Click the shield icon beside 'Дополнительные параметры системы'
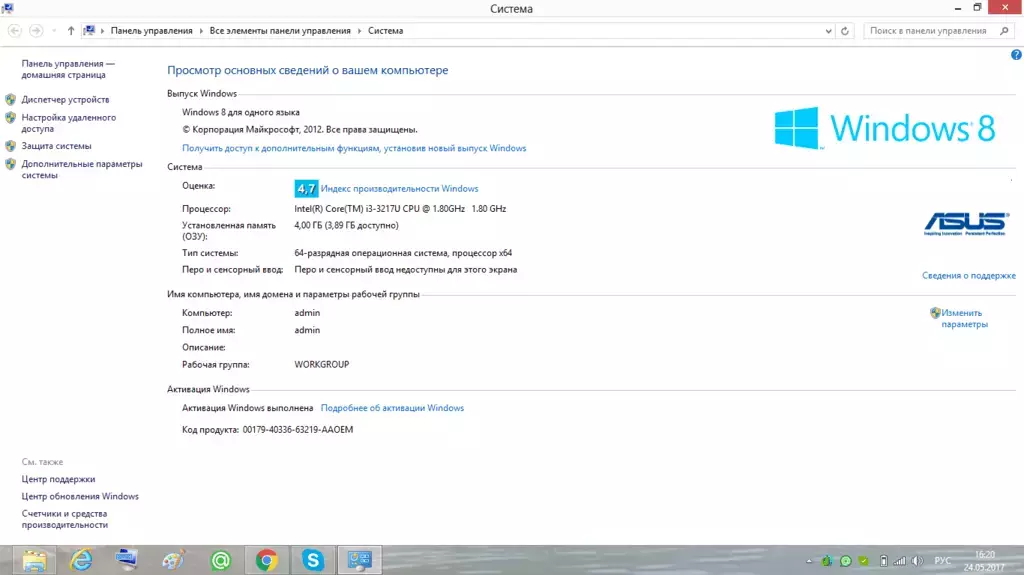 [10, 164]
